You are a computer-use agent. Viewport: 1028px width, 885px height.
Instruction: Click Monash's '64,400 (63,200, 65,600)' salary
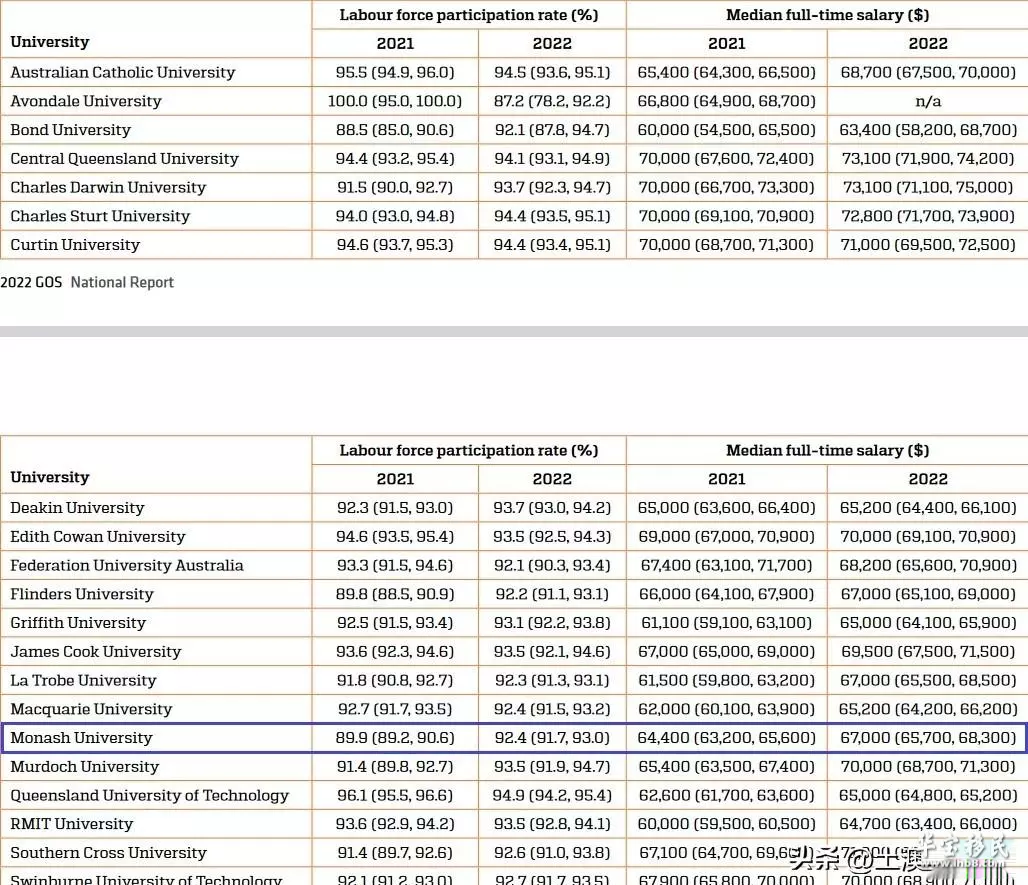pyautogui.click(x=726, y=738)
